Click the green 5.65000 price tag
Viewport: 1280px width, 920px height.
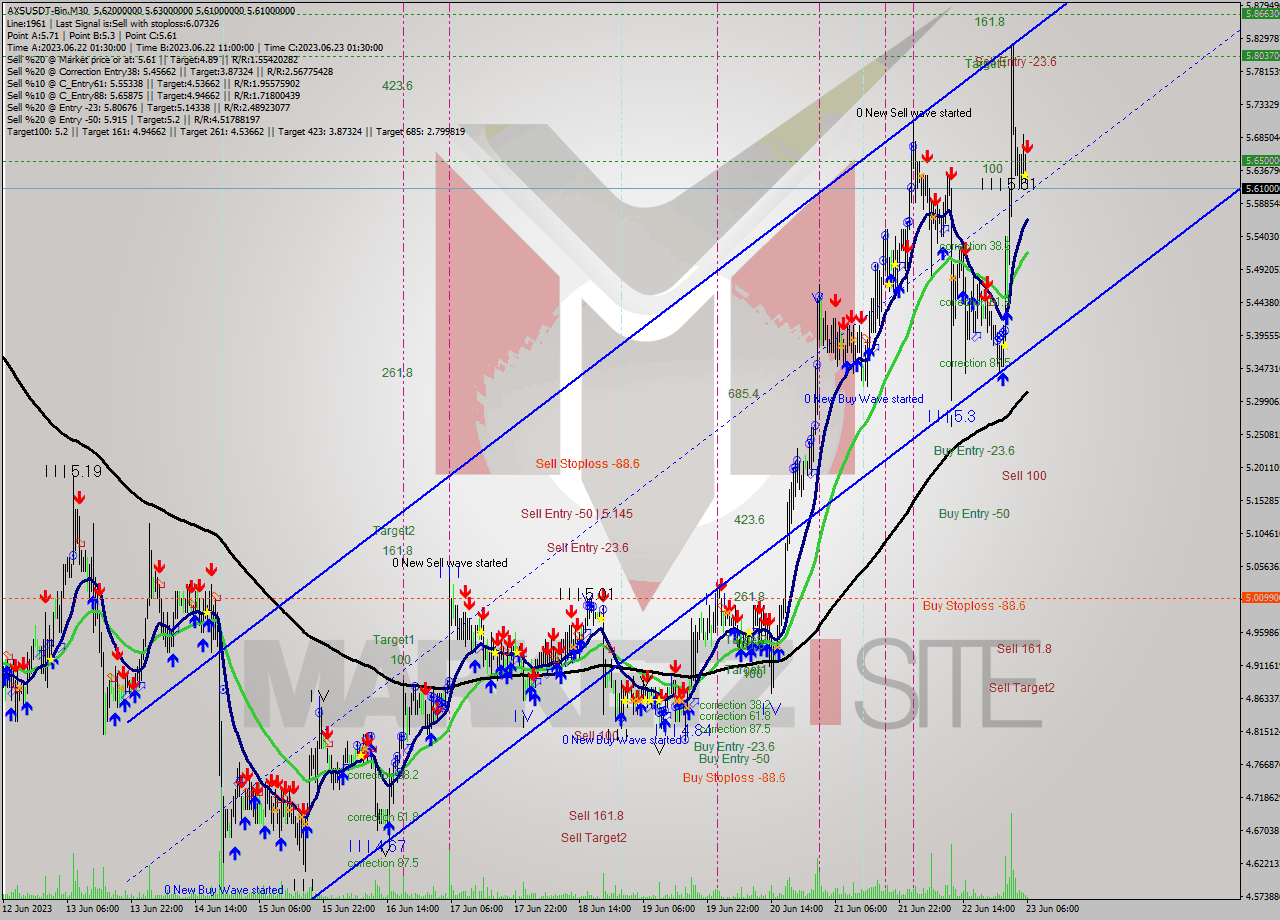tap(1259, 161)
